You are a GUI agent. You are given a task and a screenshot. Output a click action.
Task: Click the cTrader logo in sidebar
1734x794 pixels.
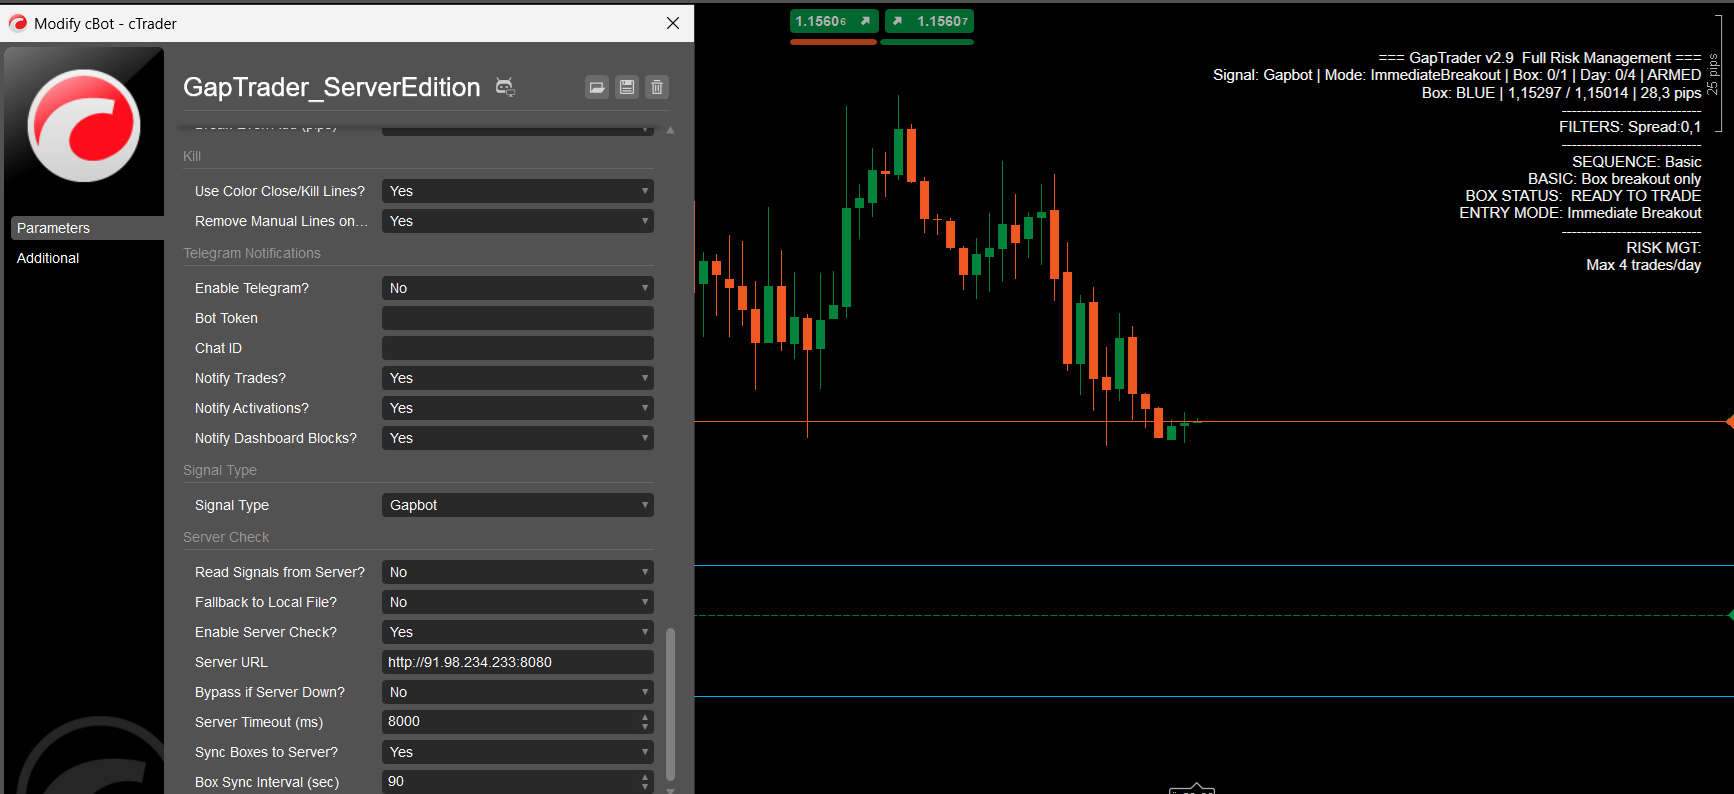(x=84, y=125)
